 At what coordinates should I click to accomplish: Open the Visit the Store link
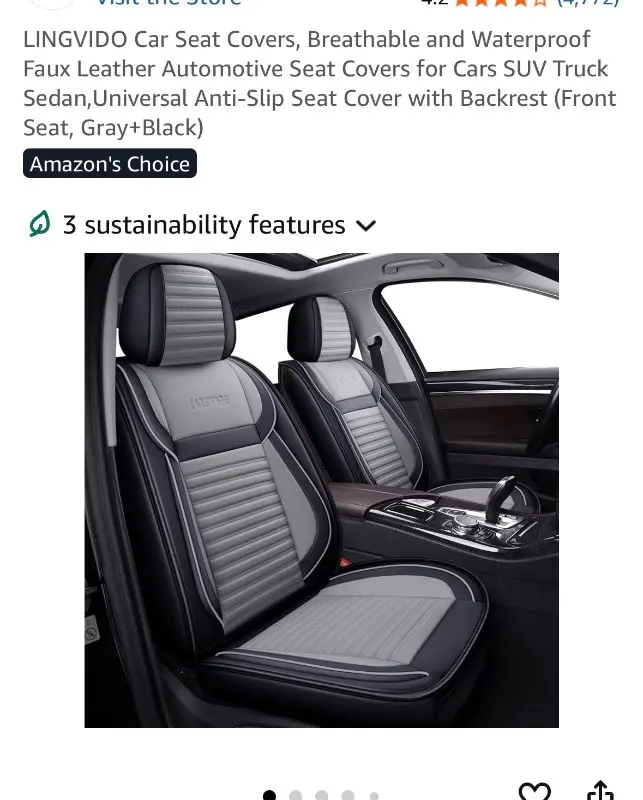click(x=168, y=3)
